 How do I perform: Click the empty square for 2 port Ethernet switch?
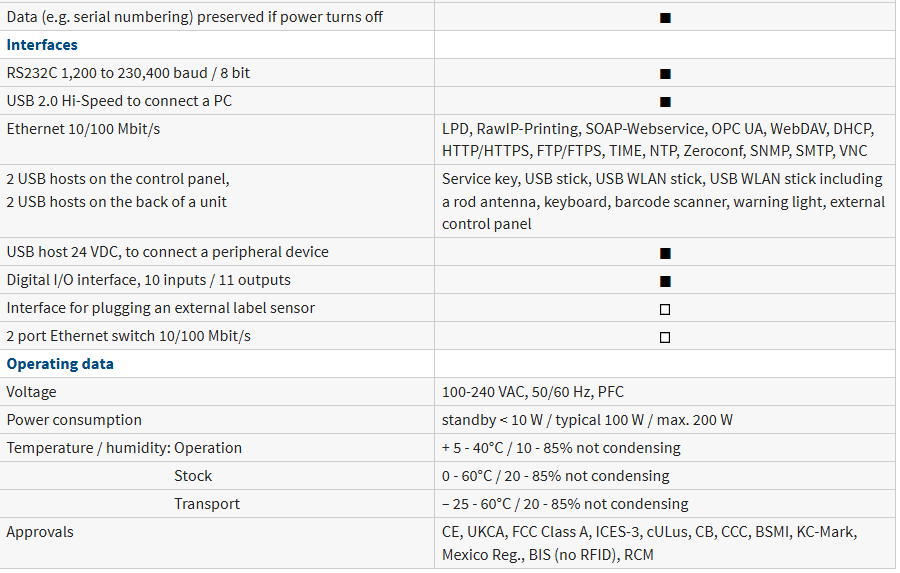(x=665, y=337)
